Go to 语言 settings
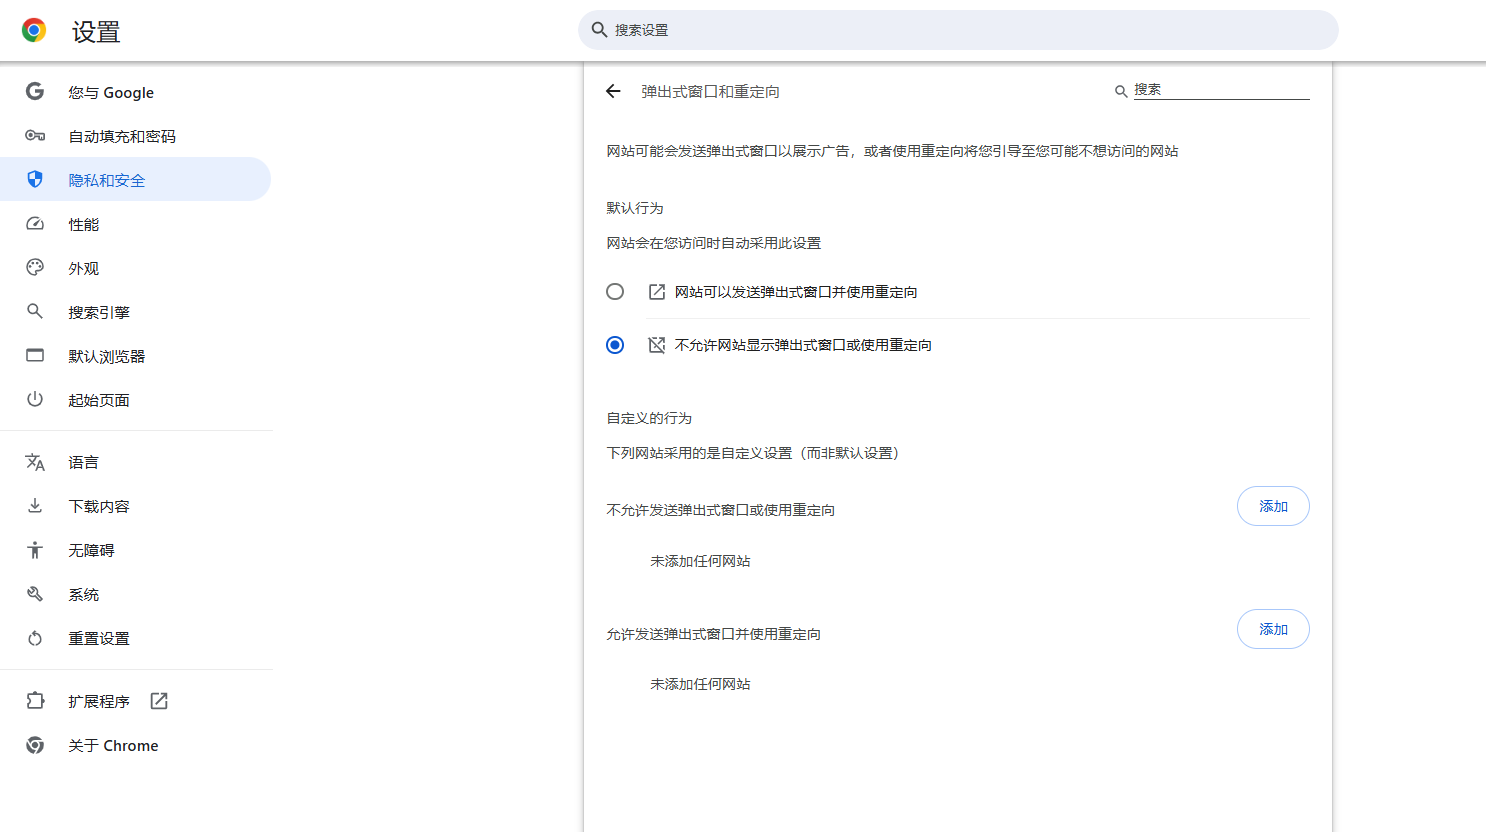The width and height of the screenshot is (1486, 832). 135,462
